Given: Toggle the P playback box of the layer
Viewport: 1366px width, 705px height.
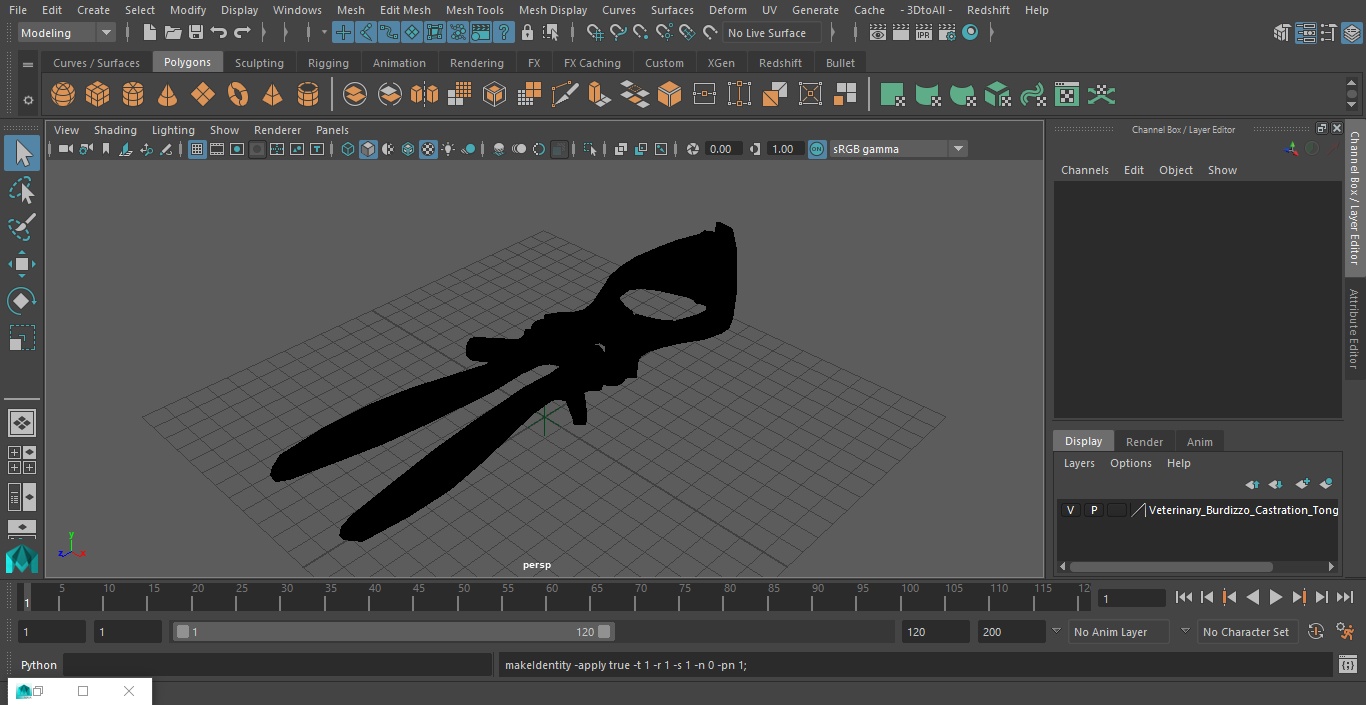Looking at the screenshot, I should pyautogui.click(x=1093, y=510).
